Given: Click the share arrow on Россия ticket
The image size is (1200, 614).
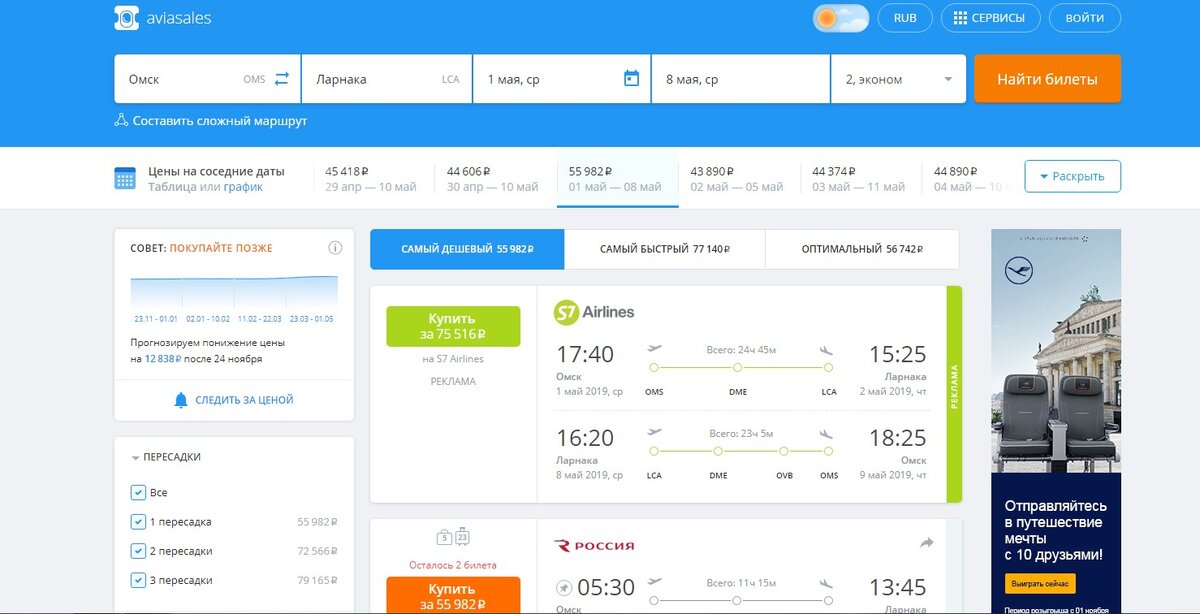Looking at the screenshot, I should 926,542.
